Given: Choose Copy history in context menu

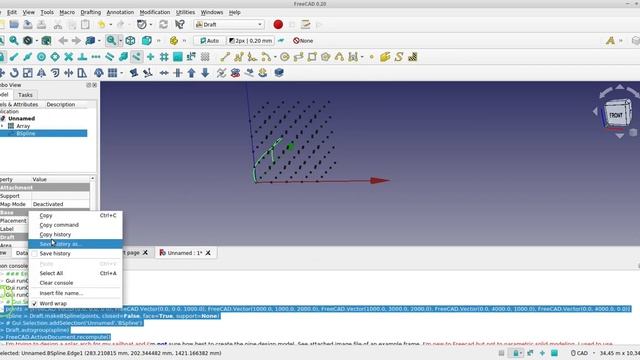Looking at the screenshot, I should (76, 234).
